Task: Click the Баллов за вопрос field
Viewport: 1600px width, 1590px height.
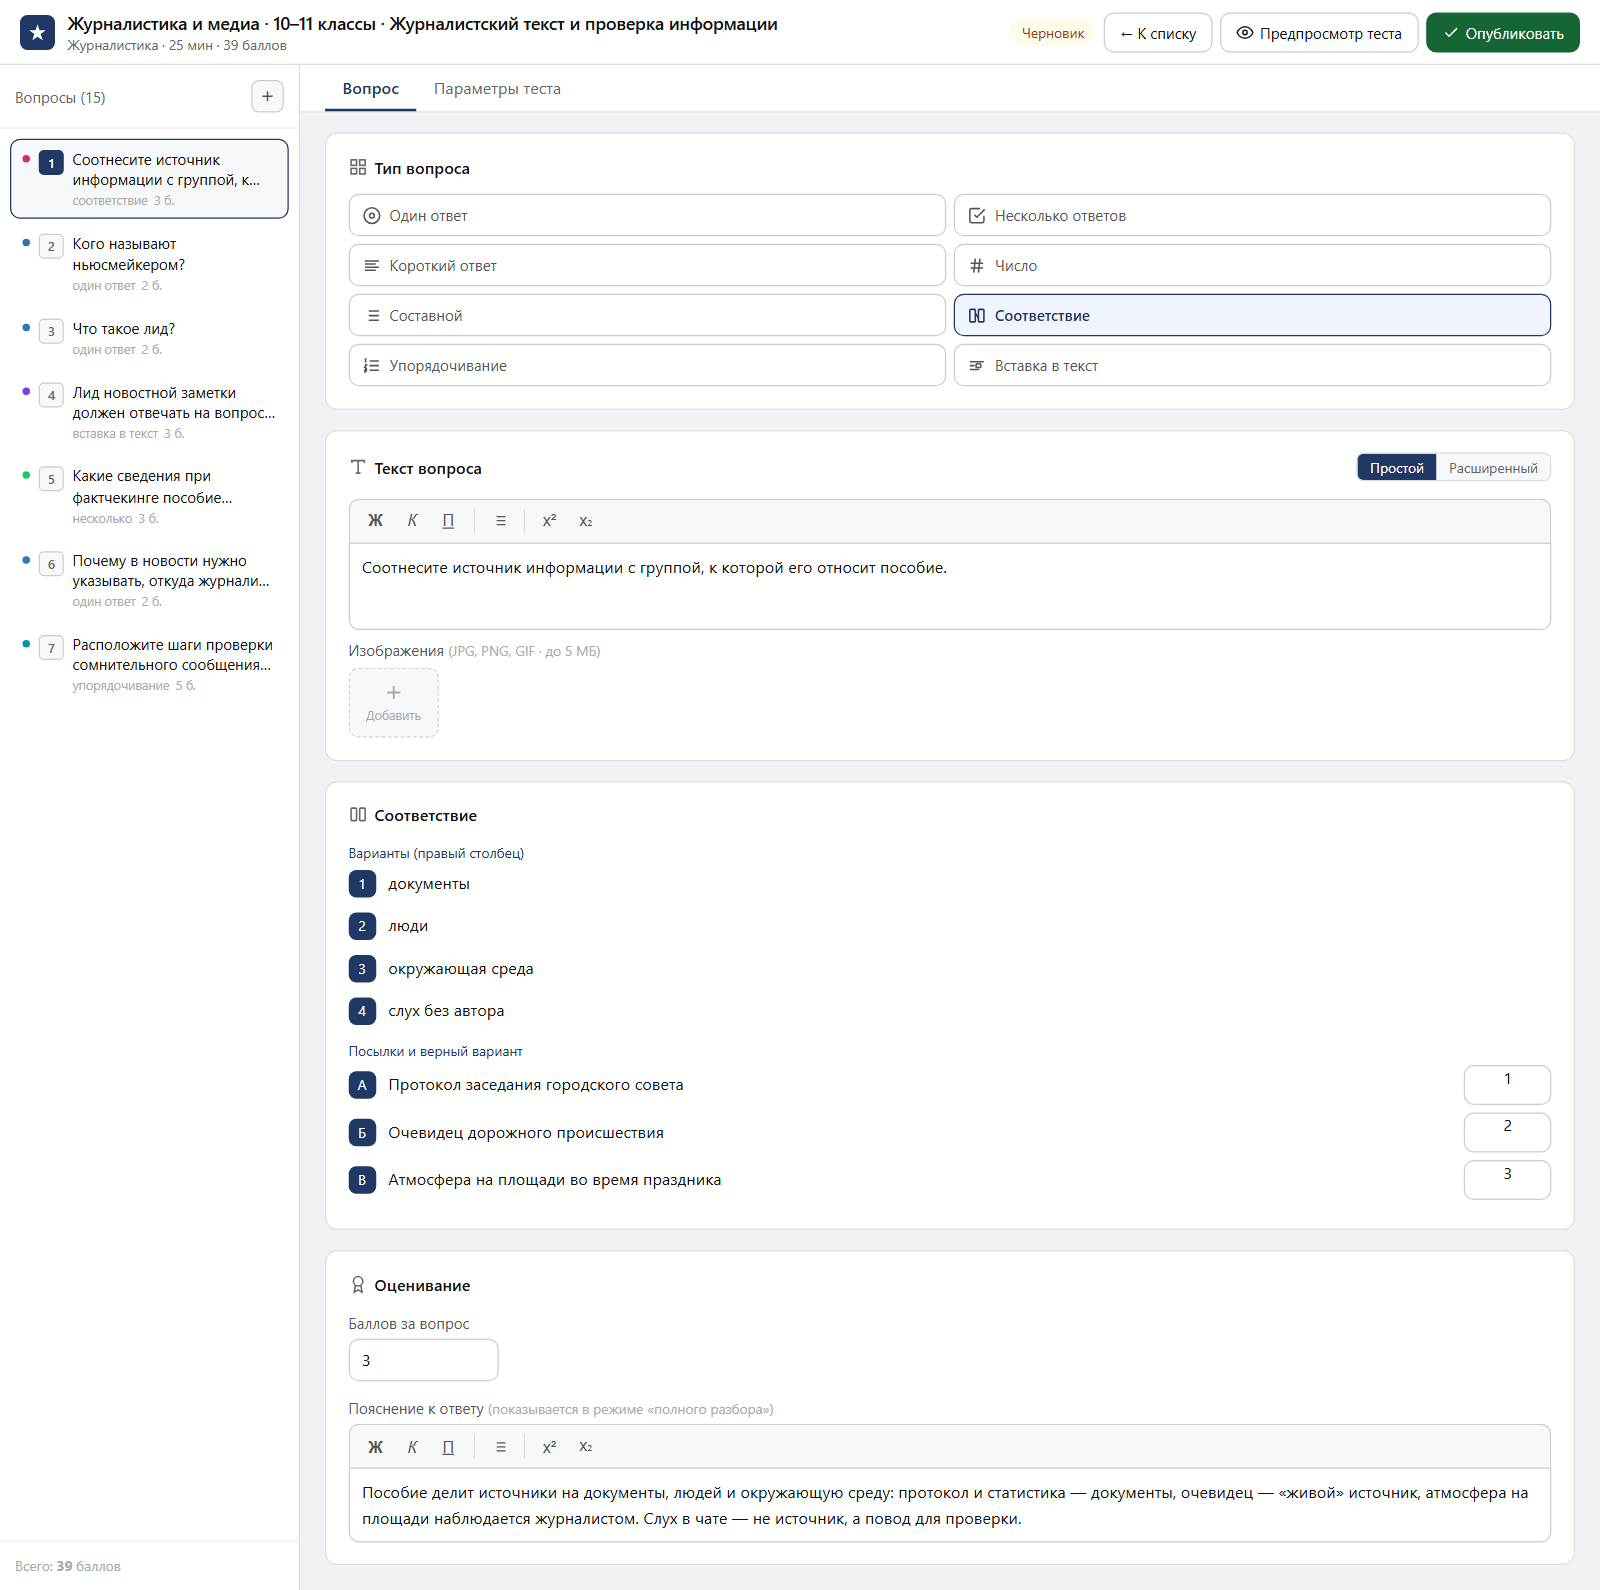Action: 423,1360
